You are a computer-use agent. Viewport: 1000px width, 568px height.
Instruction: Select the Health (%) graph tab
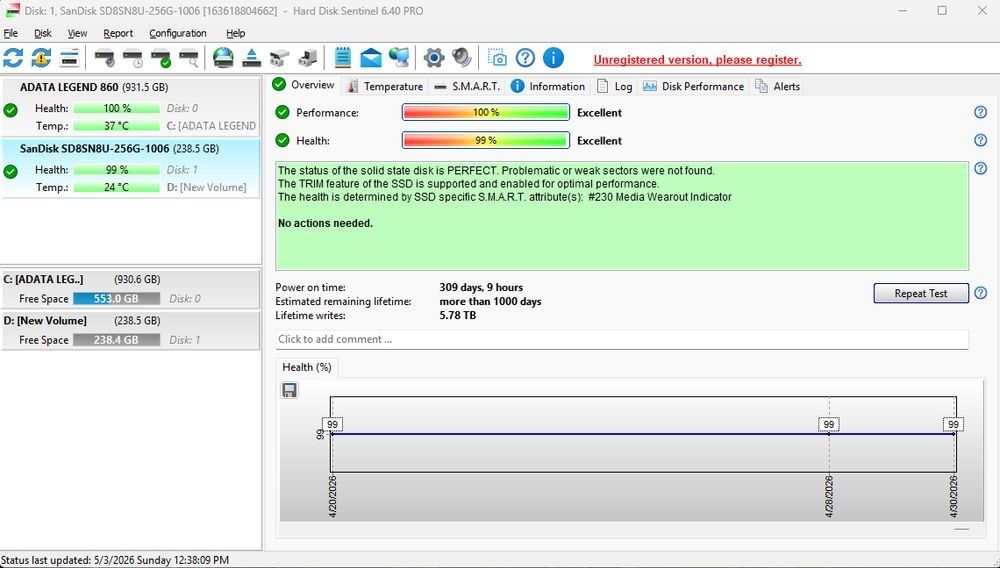(307, 367)
